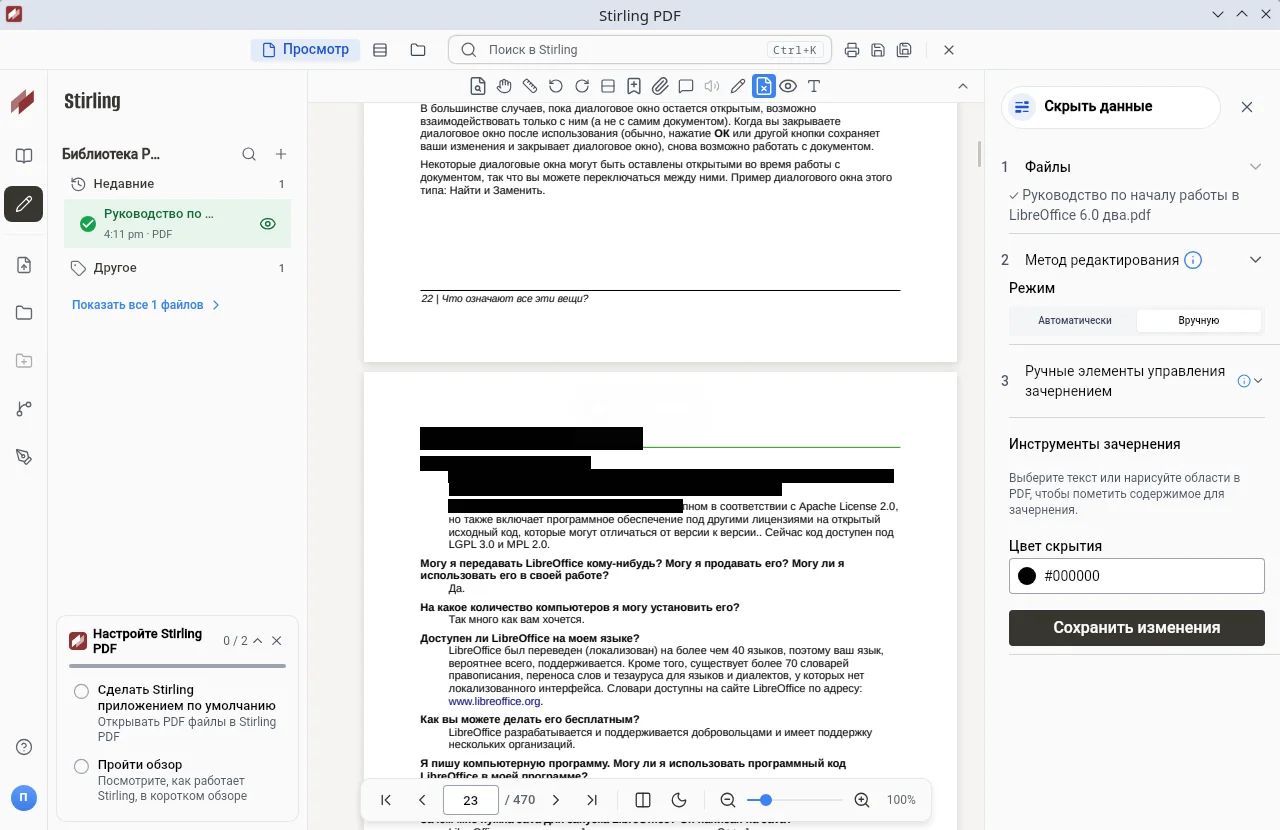The height and width of the screenshot is (830, 1280).
Task: Open the reader book icon in the left rail
Action: 24,156
